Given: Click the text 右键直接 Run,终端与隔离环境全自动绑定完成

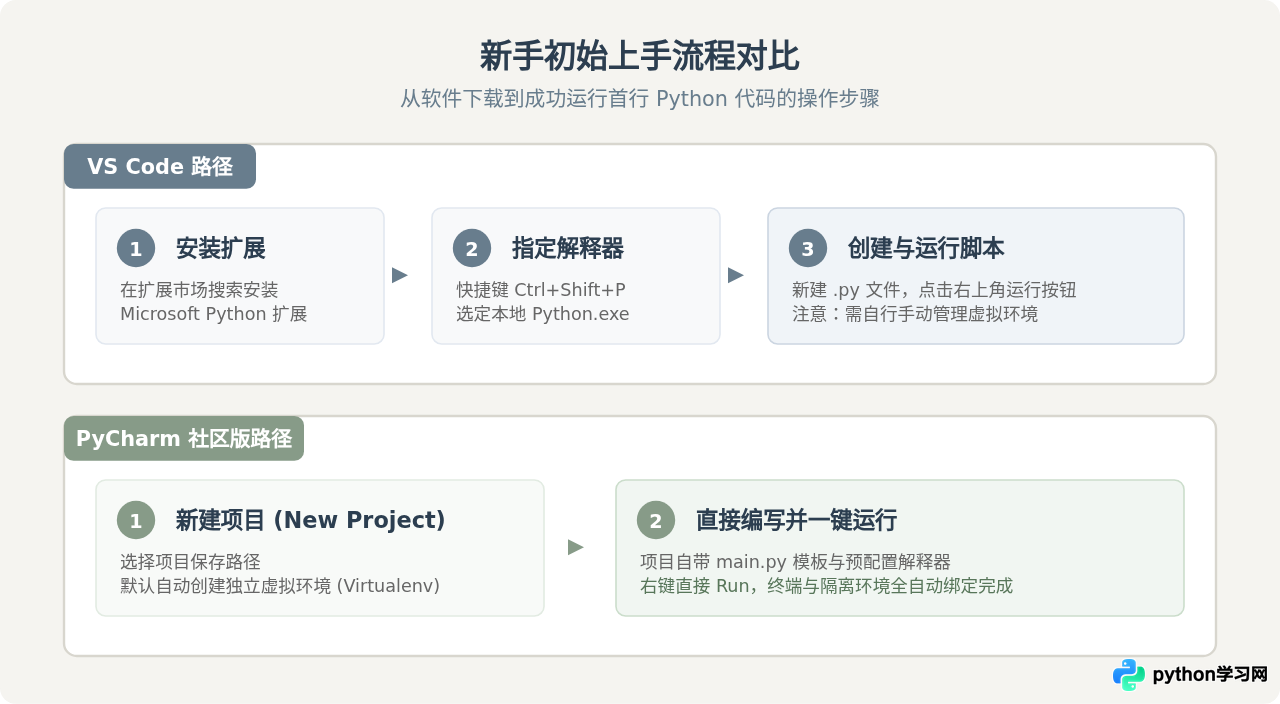Looking at the screenshot, I should (x=826, y=586).
